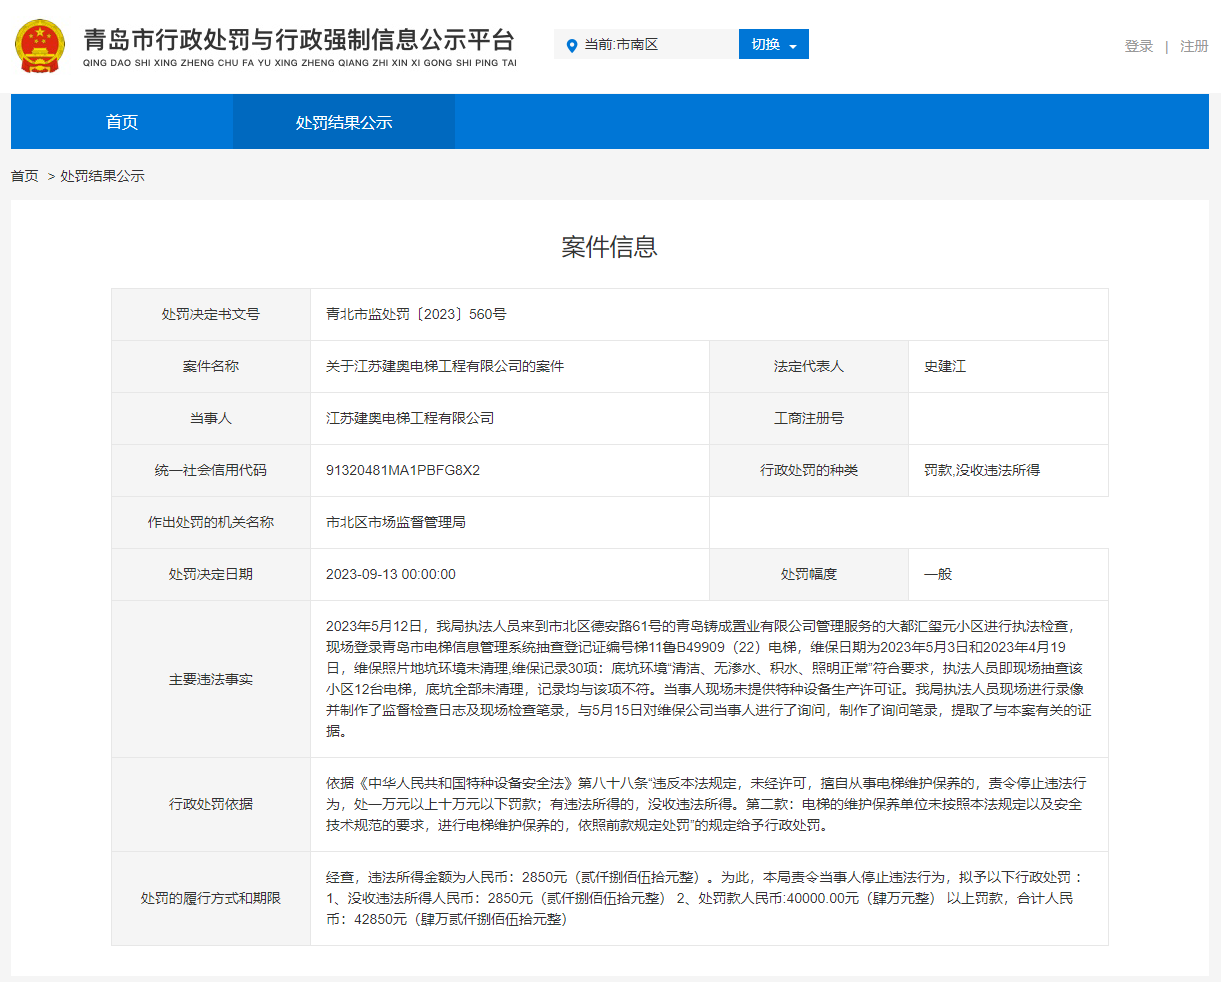Click the decision date 2023-09-13 00:00:00
The height and width of the screenshot is (982, 1221).
tap(391, 574)
